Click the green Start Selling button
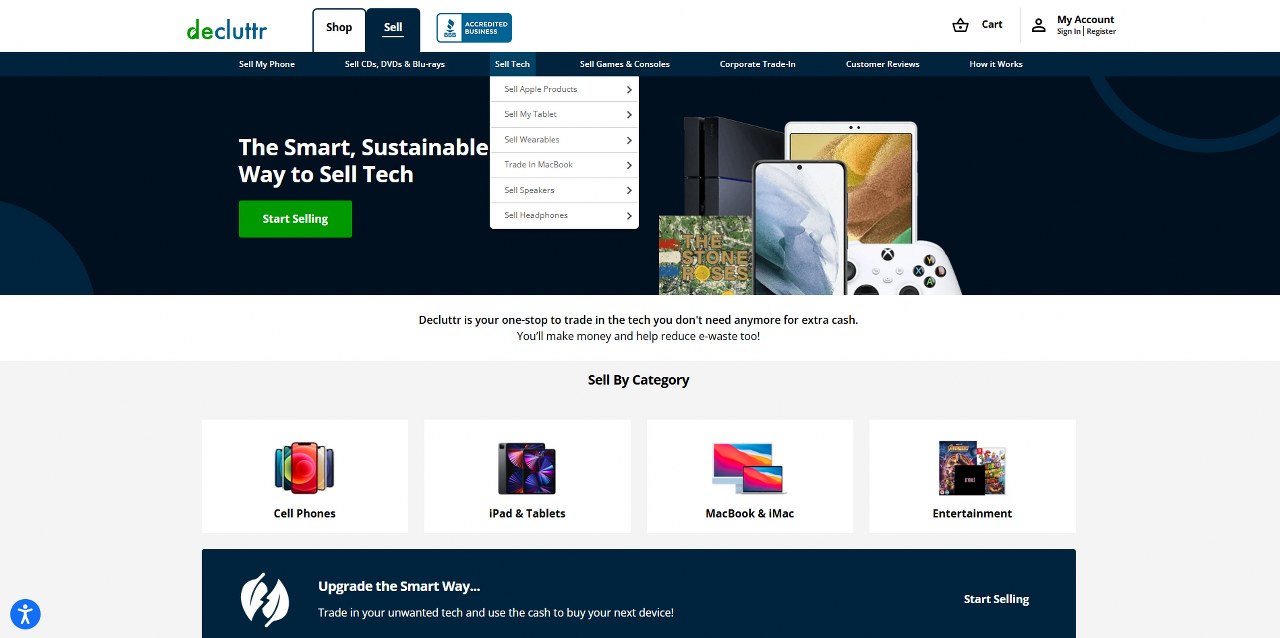The image size is (1280, 638). point(295,219)
